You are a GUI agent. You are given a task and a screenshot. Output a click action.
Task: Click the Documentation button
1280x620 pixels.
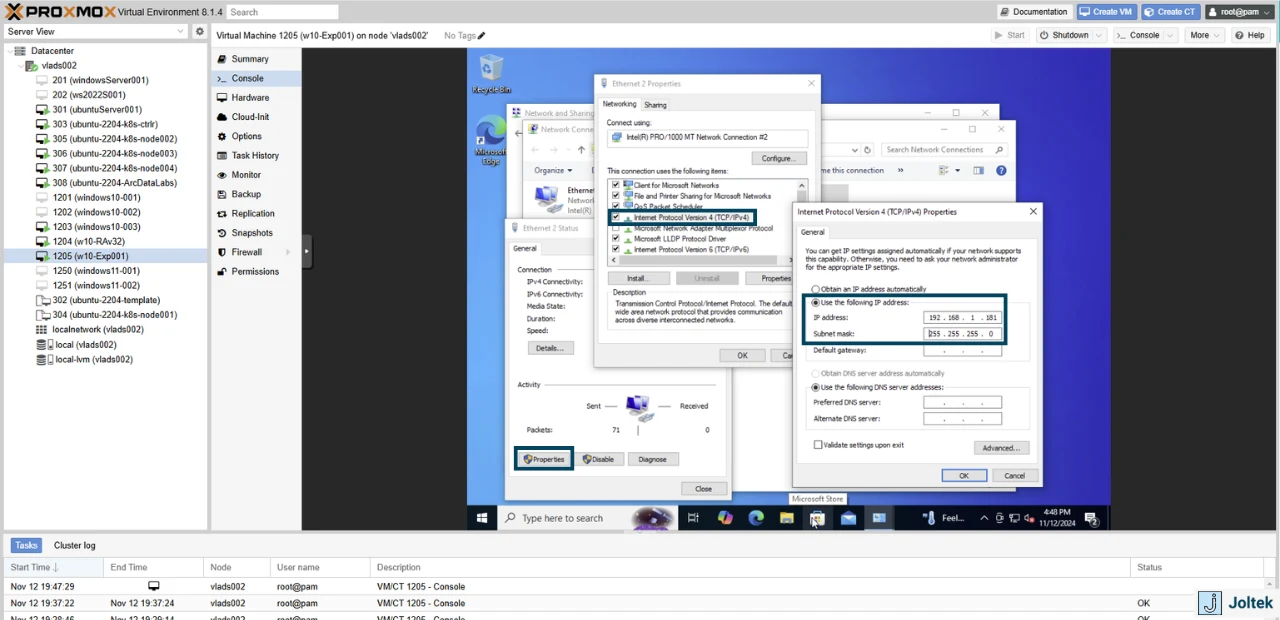[x=1034, y=12]
